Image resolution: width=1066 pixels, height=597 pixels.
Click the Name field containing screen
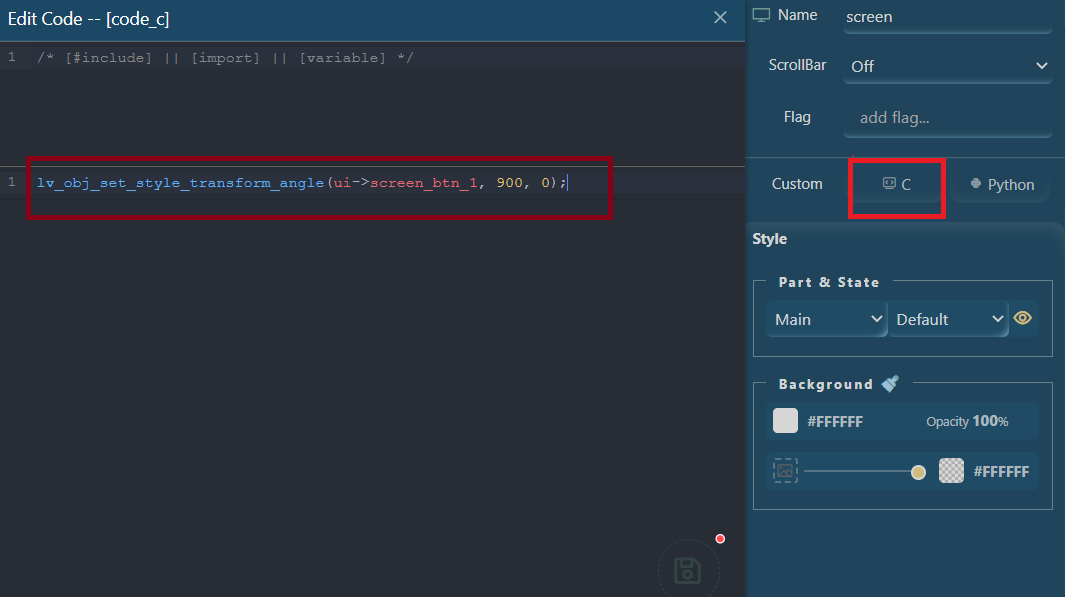click(946, 17)
